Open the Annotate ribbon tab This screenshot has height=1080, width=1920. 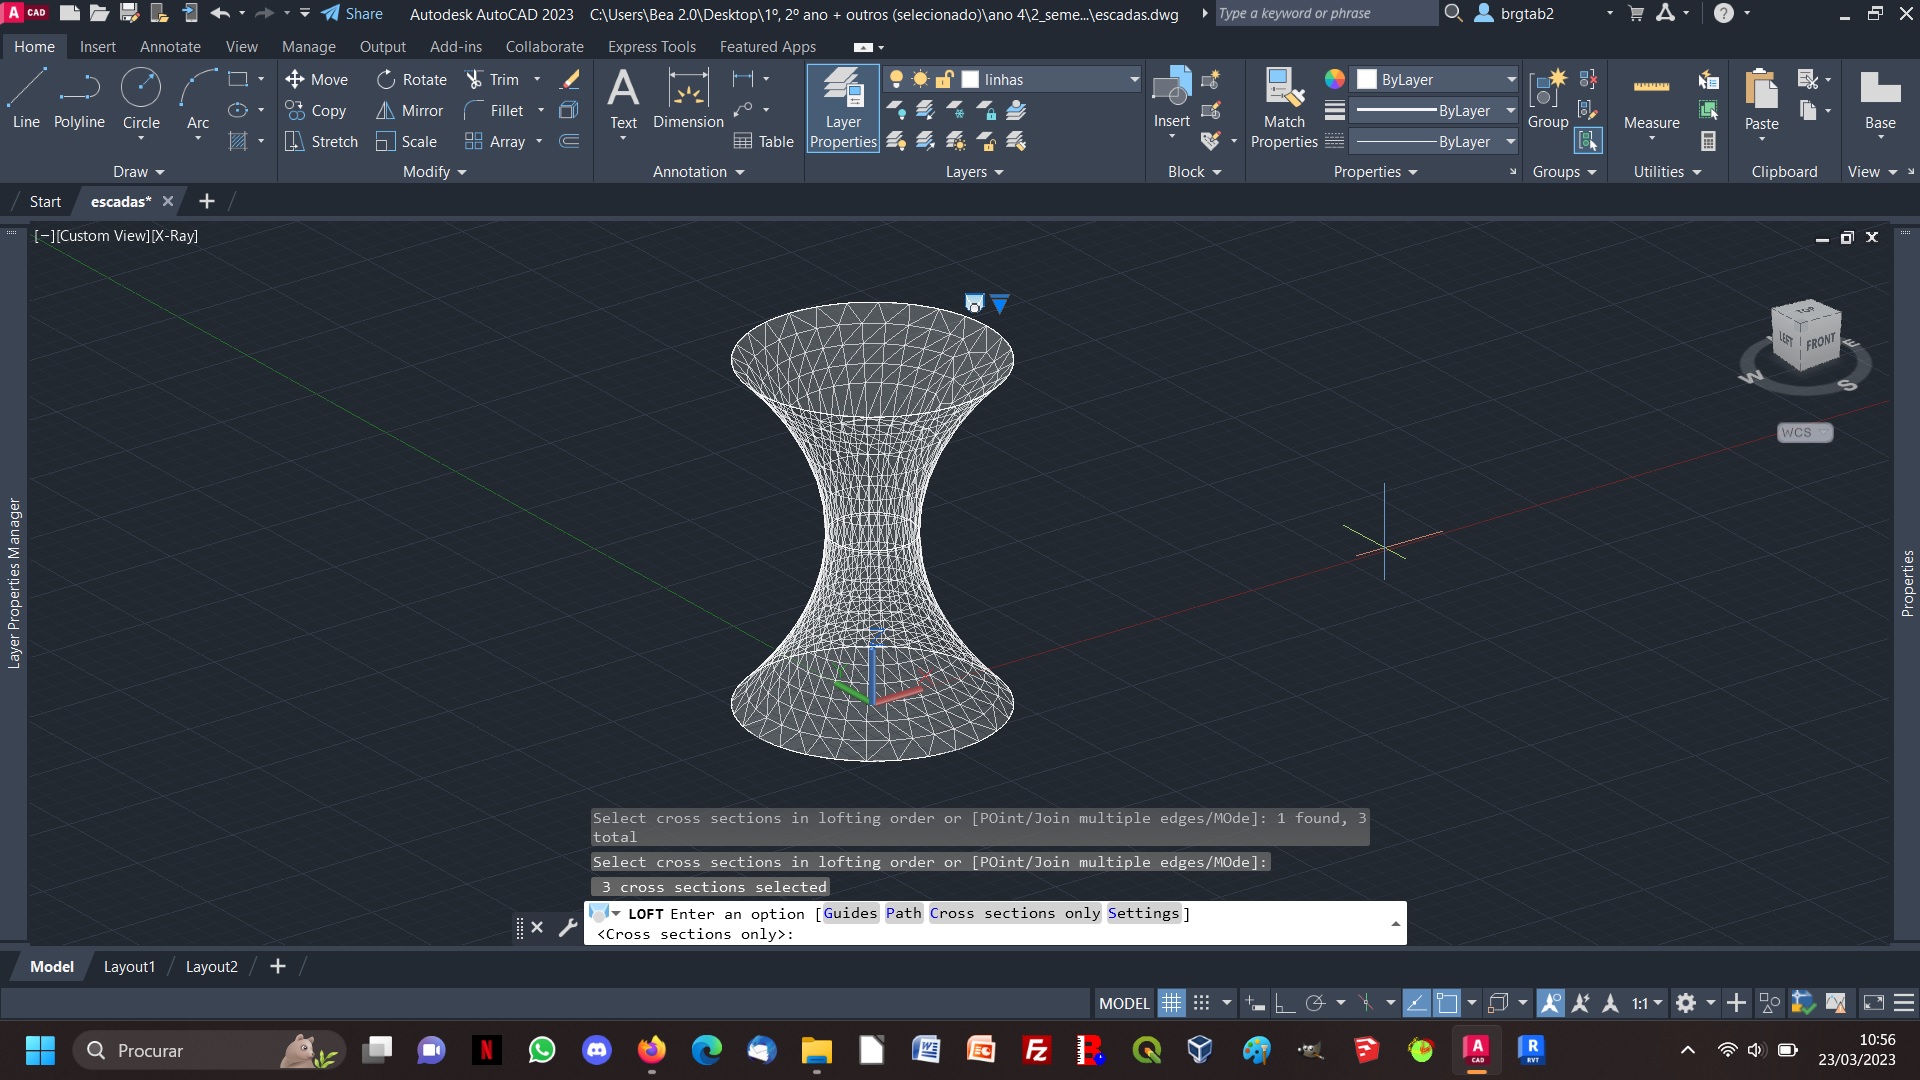coord(170,46)
